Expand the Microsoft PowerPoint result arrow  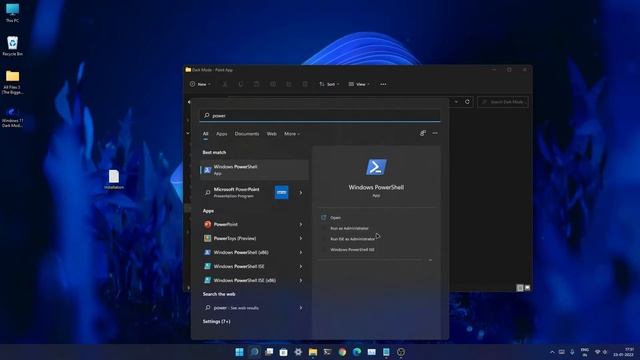click(301, 193)
